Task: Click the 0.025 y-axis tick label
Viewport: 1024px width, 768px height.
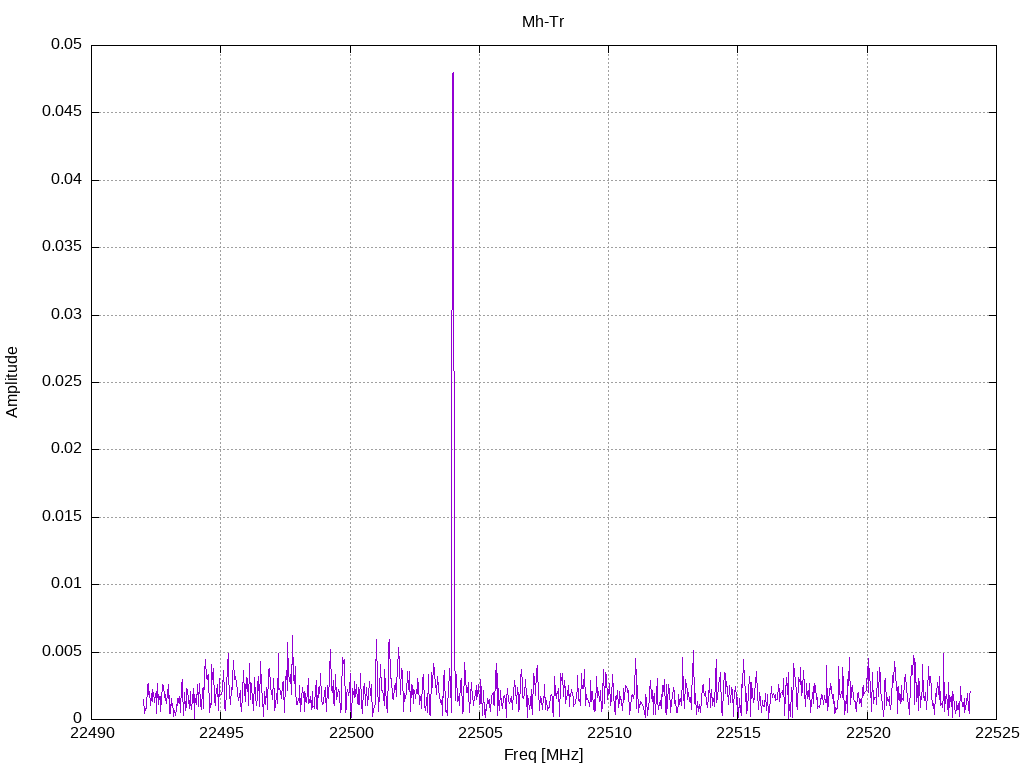Action: click(x=62, y=382)
